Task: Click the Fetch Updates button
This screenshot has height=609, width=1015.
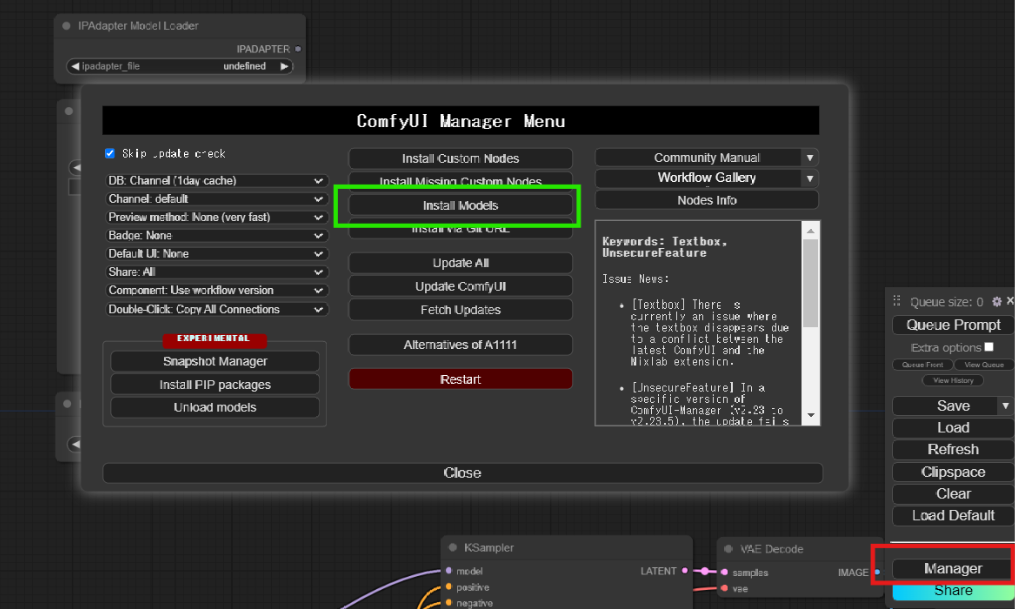Action: point(460,309)
